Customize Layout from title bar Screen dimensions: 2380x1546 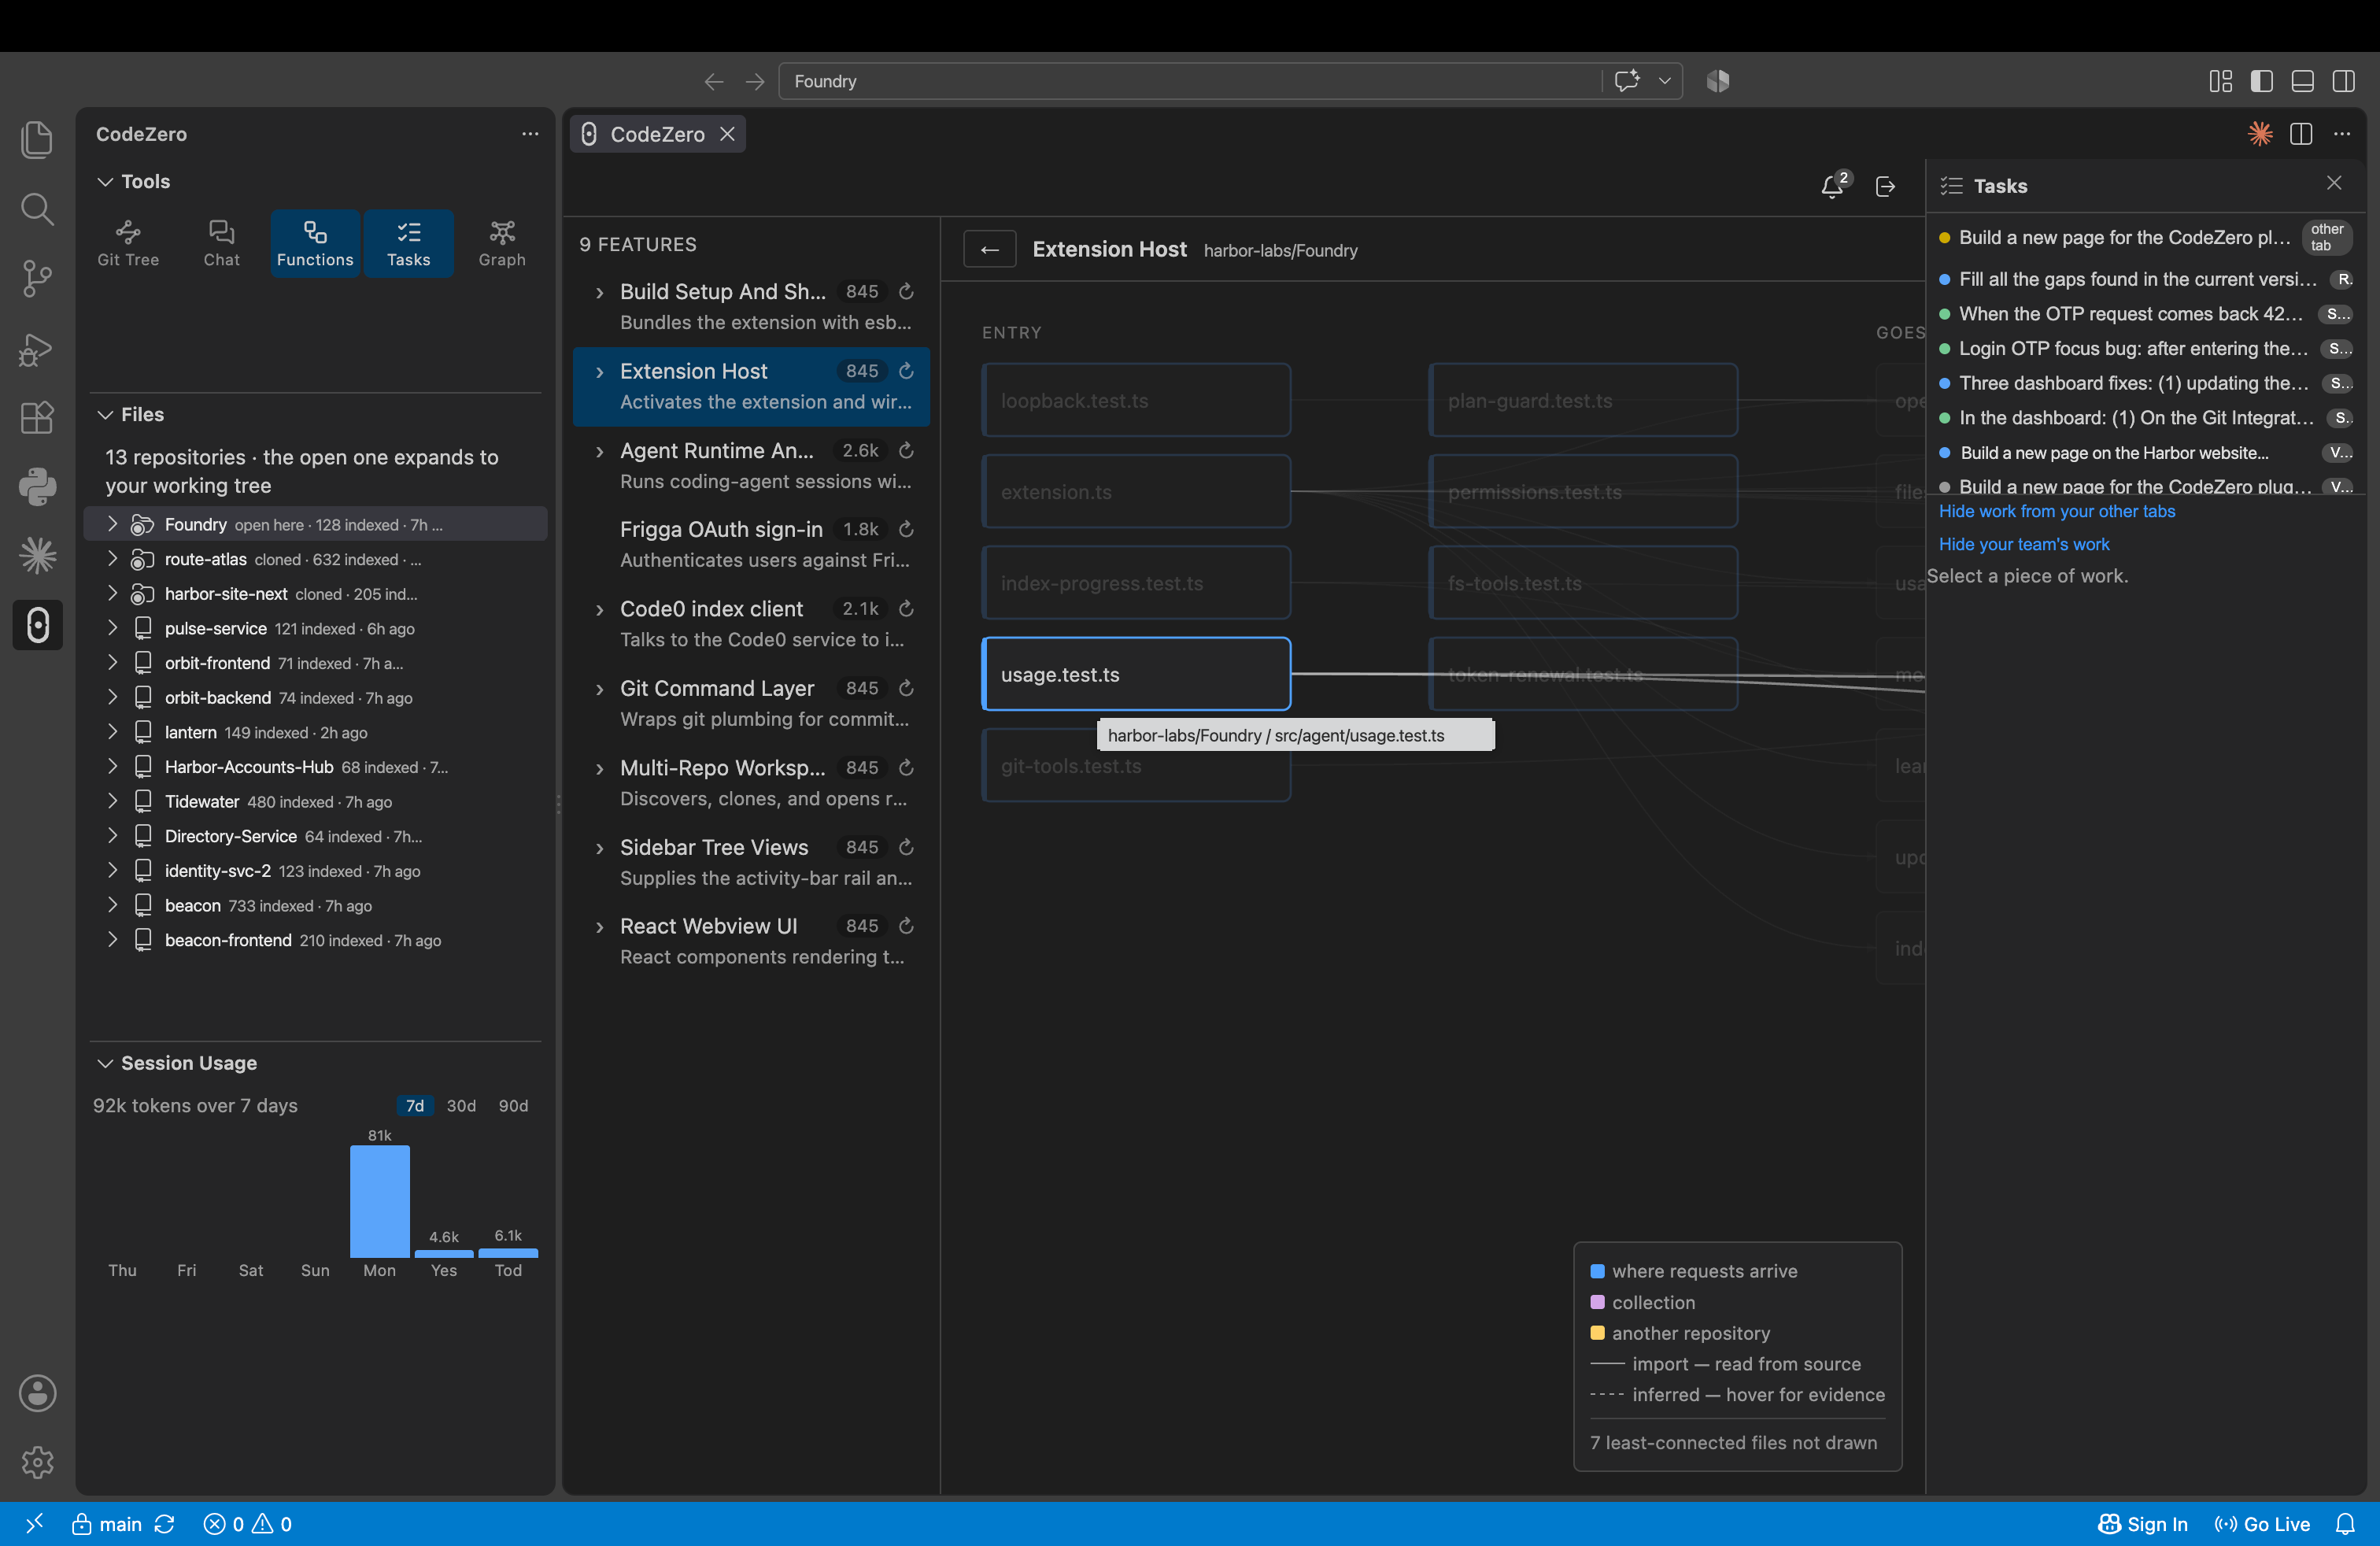tap(2220, 81)
